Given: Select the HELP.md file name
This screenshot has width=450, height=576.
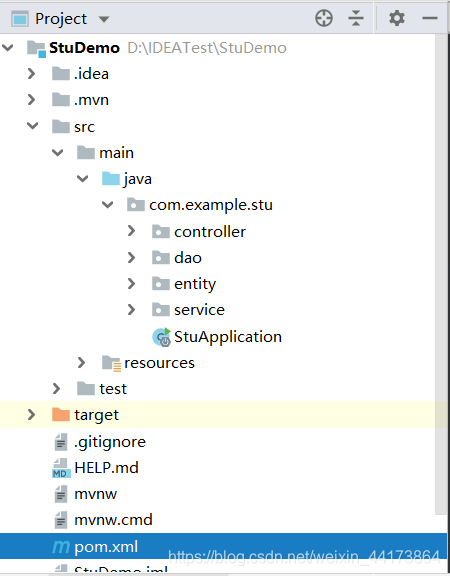Looking at the screenshot, I should point(106,468).
